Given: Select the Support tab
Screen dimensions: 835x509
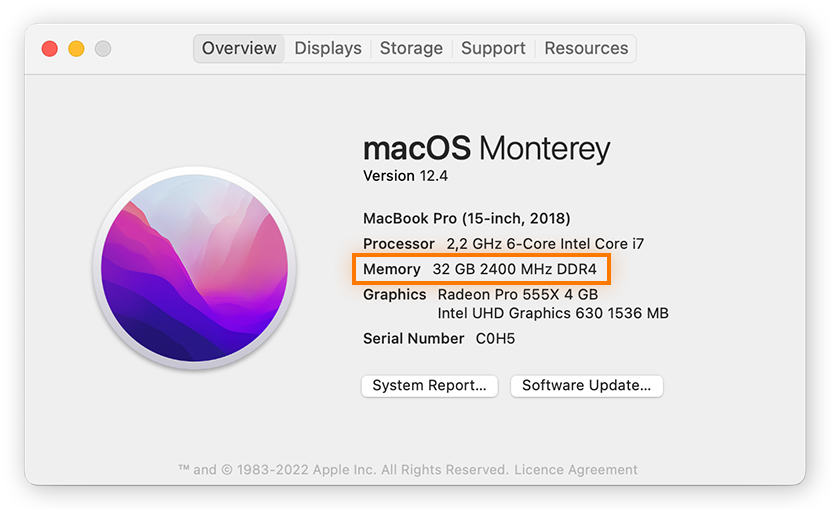Looking at the screenshot, I should coord(493,48).
